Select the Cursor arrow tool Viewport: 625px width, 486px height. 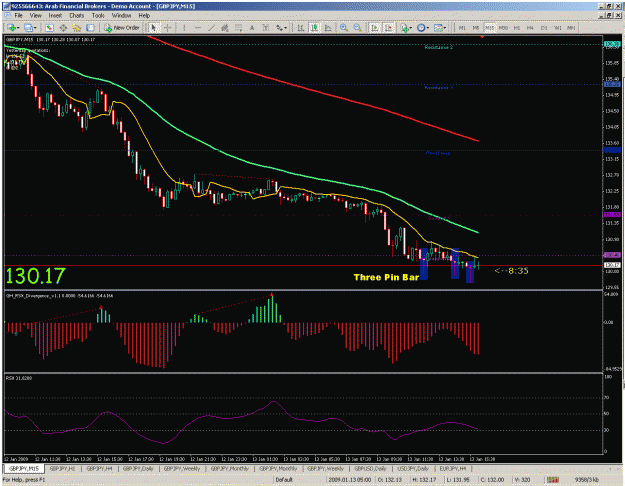tap(153, 28)
